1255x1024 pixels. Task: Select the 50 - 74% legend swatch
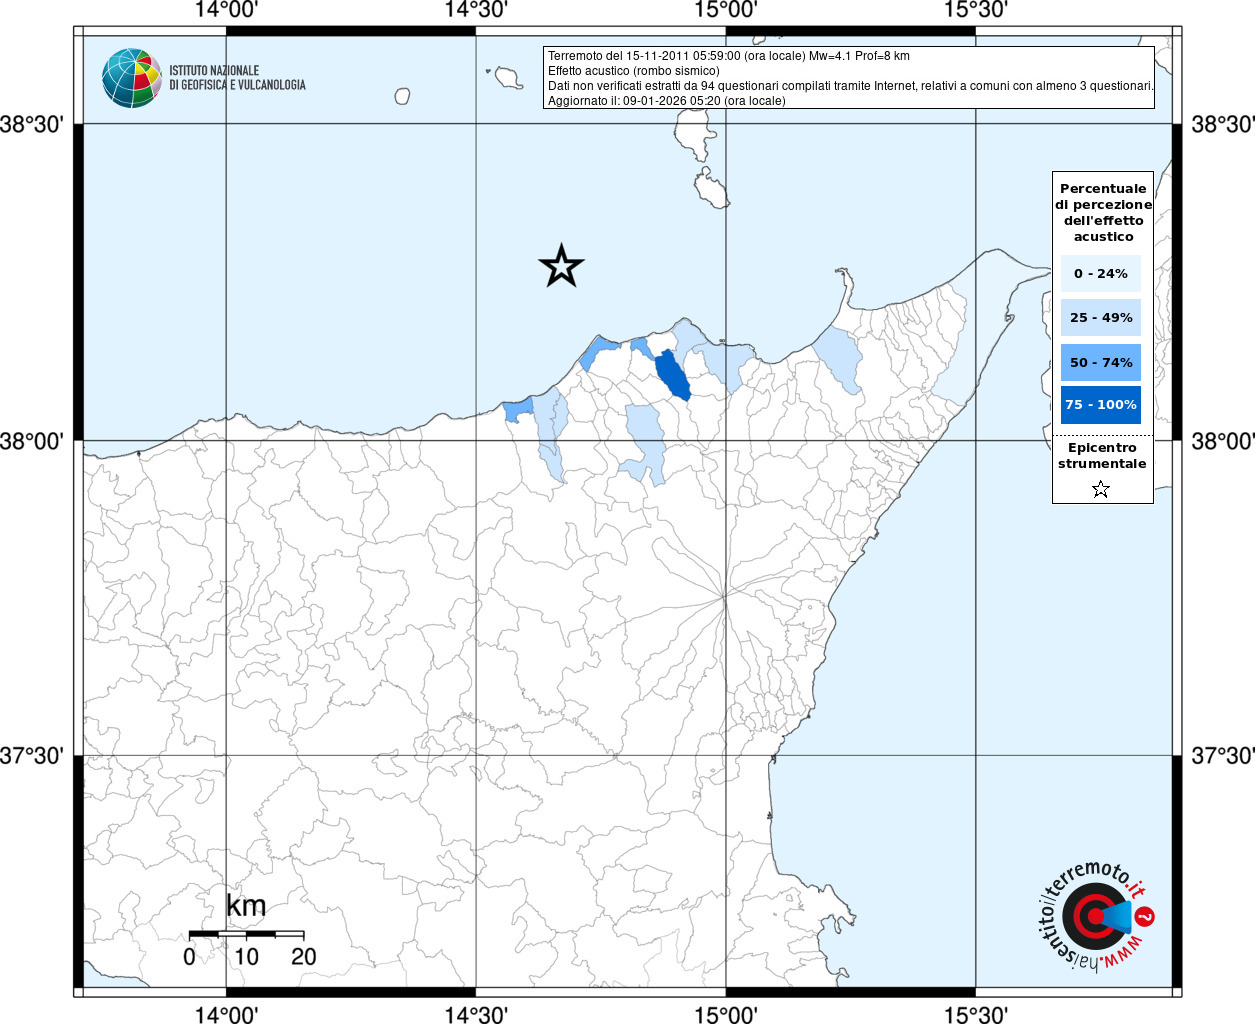click(x=1100, y=362)
